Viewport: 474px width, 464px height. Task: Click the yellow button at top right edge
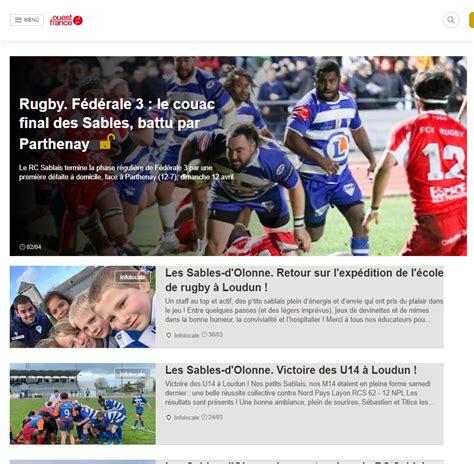(471, 20)
